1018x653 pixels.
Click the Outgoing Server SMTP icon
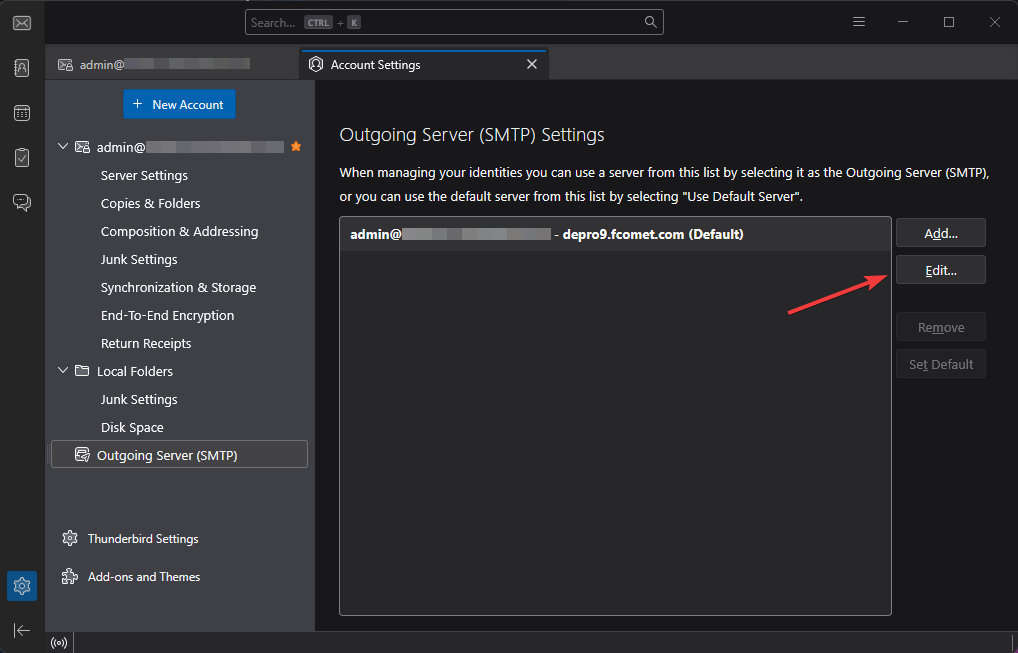(x=82, y=454)
